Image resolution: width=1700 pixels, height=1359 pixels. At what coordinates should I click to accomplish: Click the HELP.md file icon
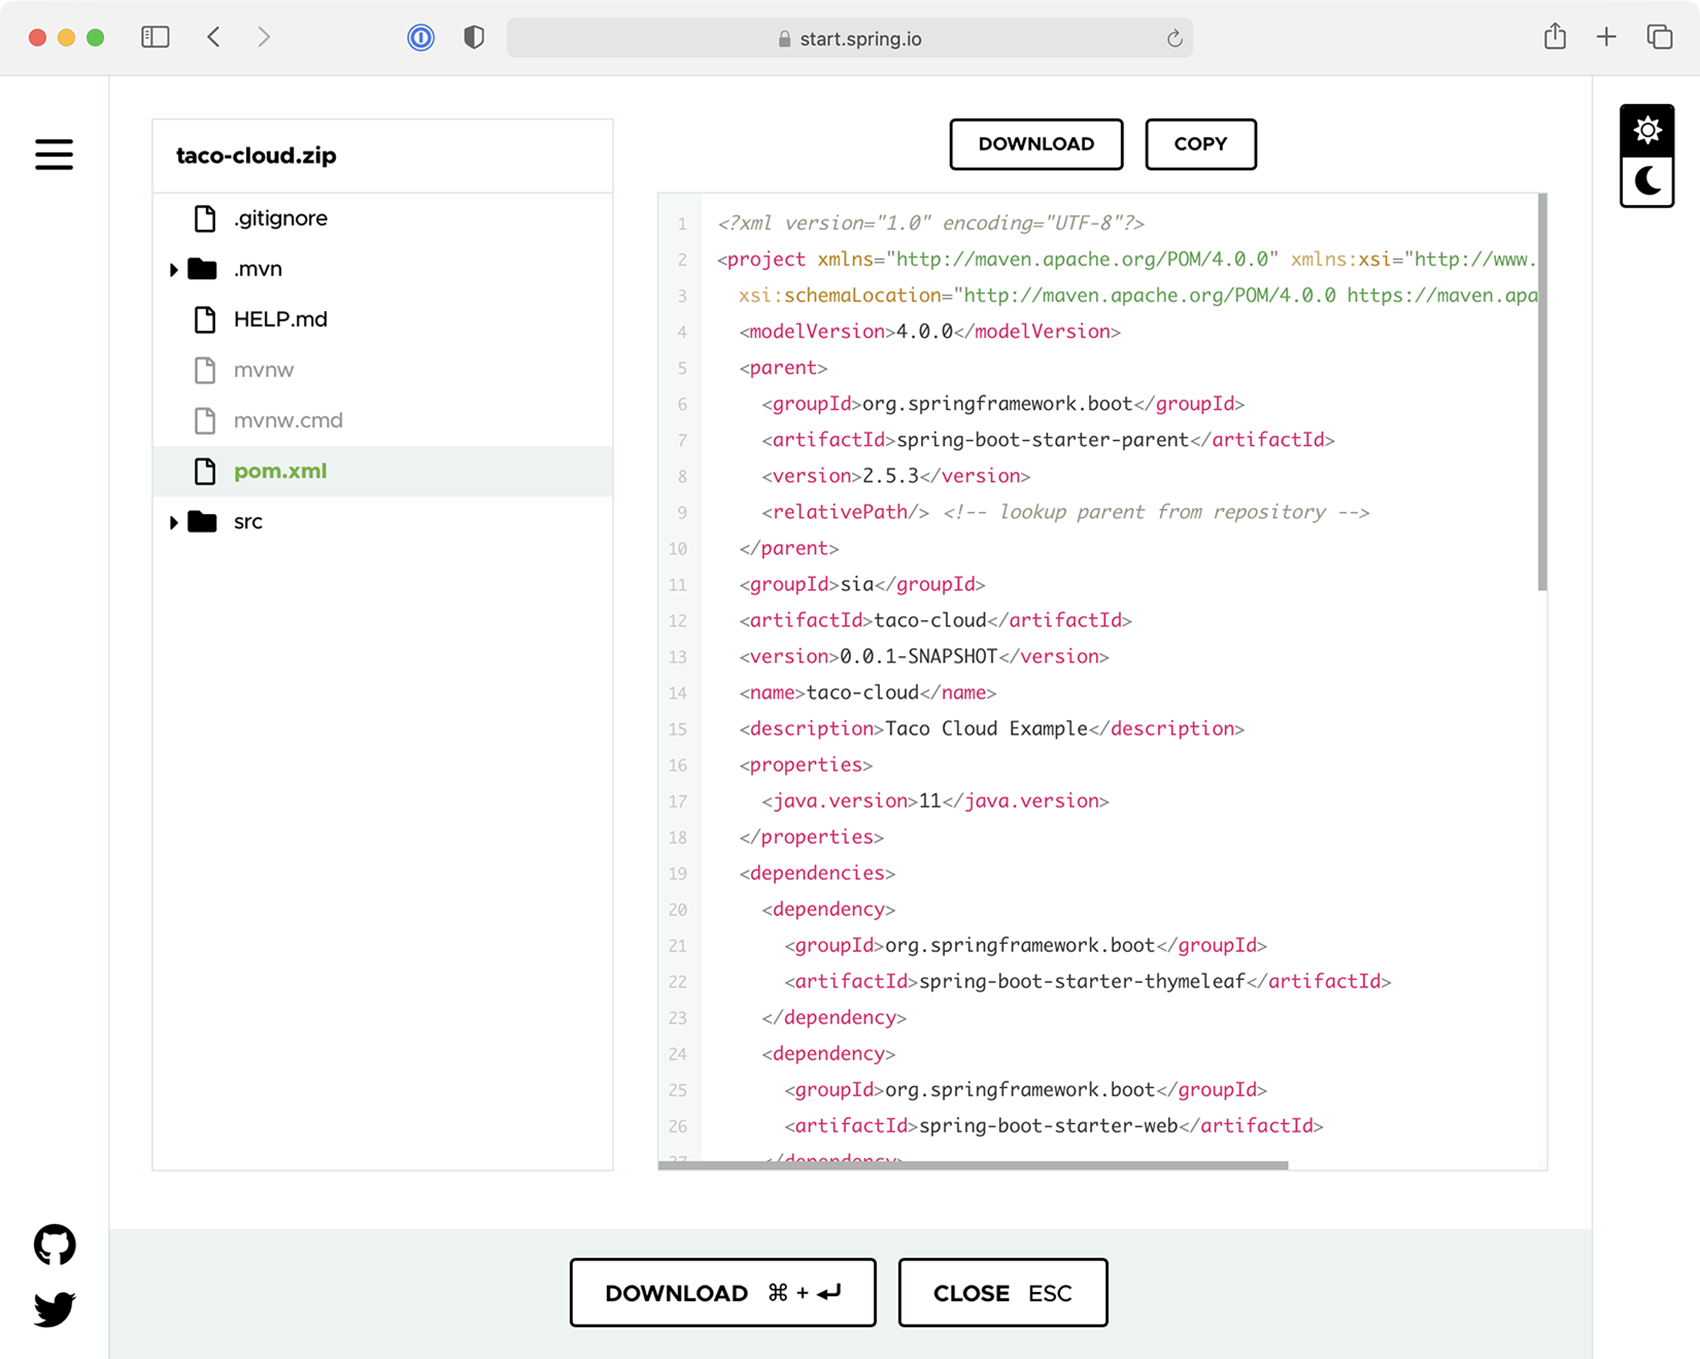[x=205, y=319]
